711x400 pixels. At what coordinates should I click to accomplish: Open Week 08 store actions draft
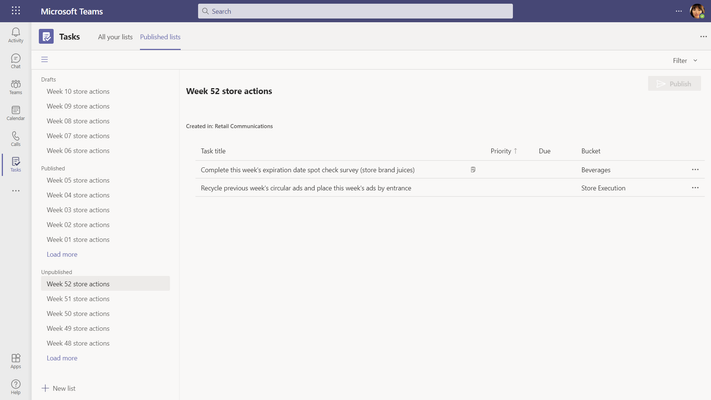tap(78, 121)
